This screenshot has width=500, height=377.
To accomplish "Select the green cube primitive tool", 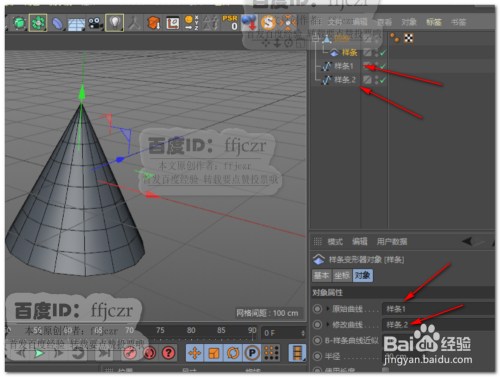I will coord(19,23).
